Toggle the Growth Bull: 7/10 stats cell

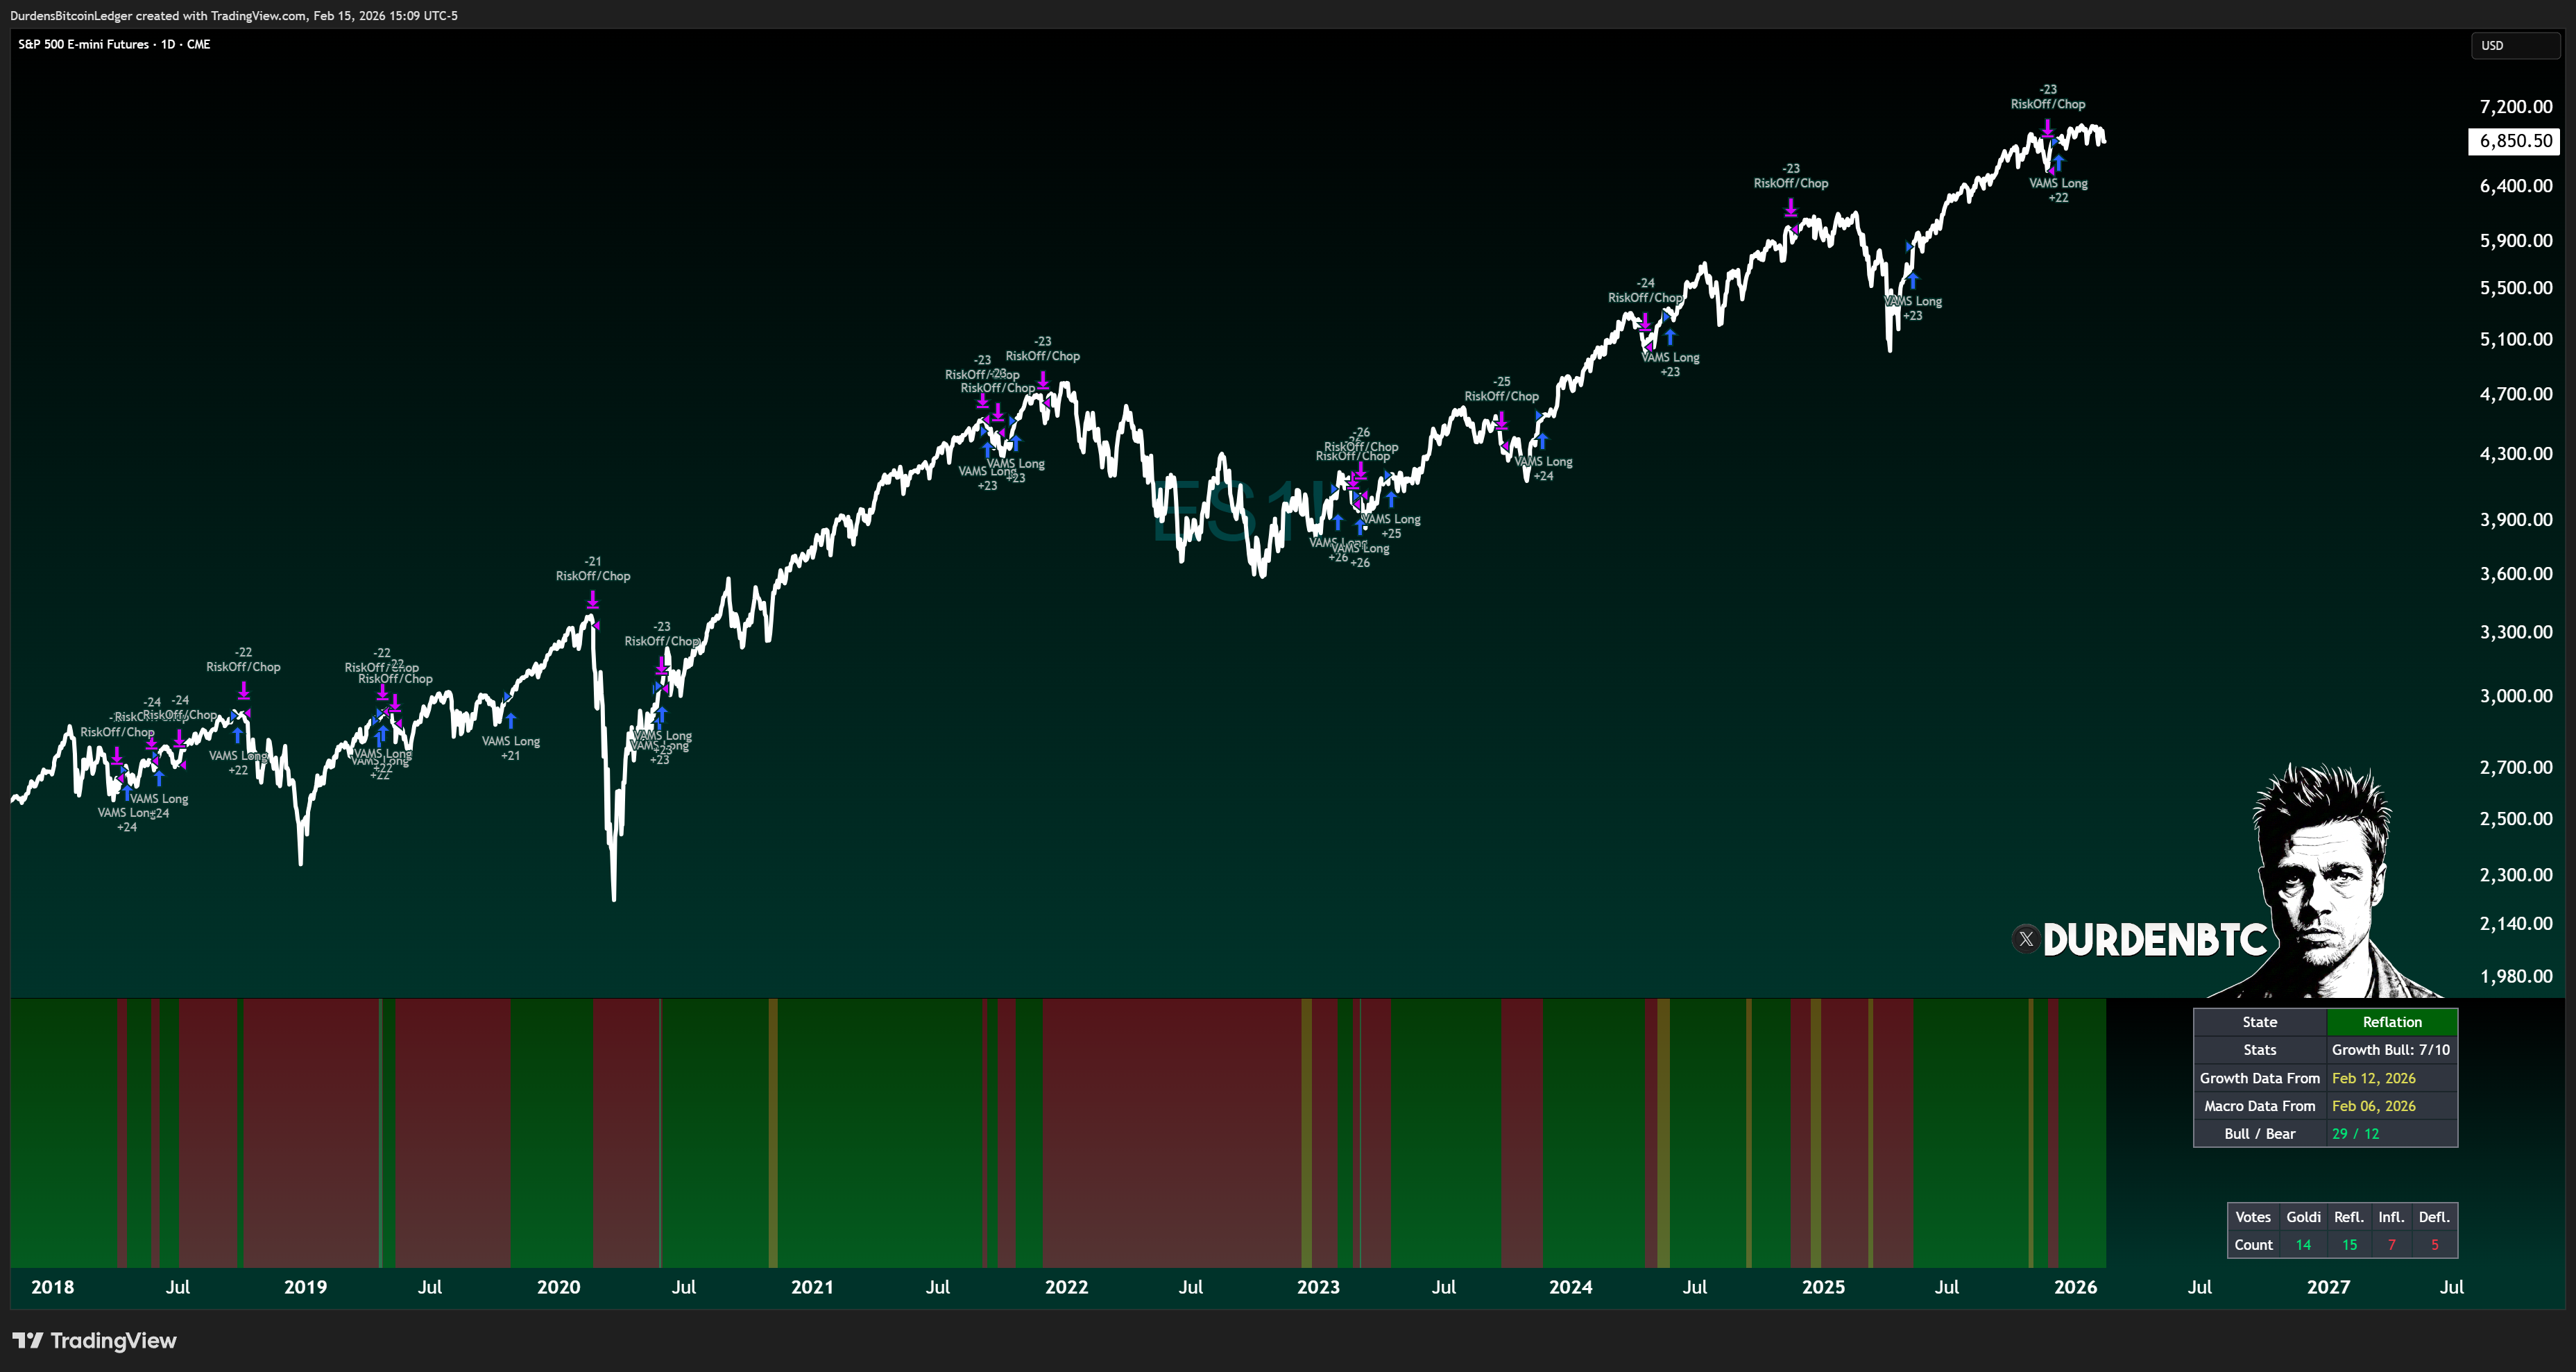click(2391, 1049)
